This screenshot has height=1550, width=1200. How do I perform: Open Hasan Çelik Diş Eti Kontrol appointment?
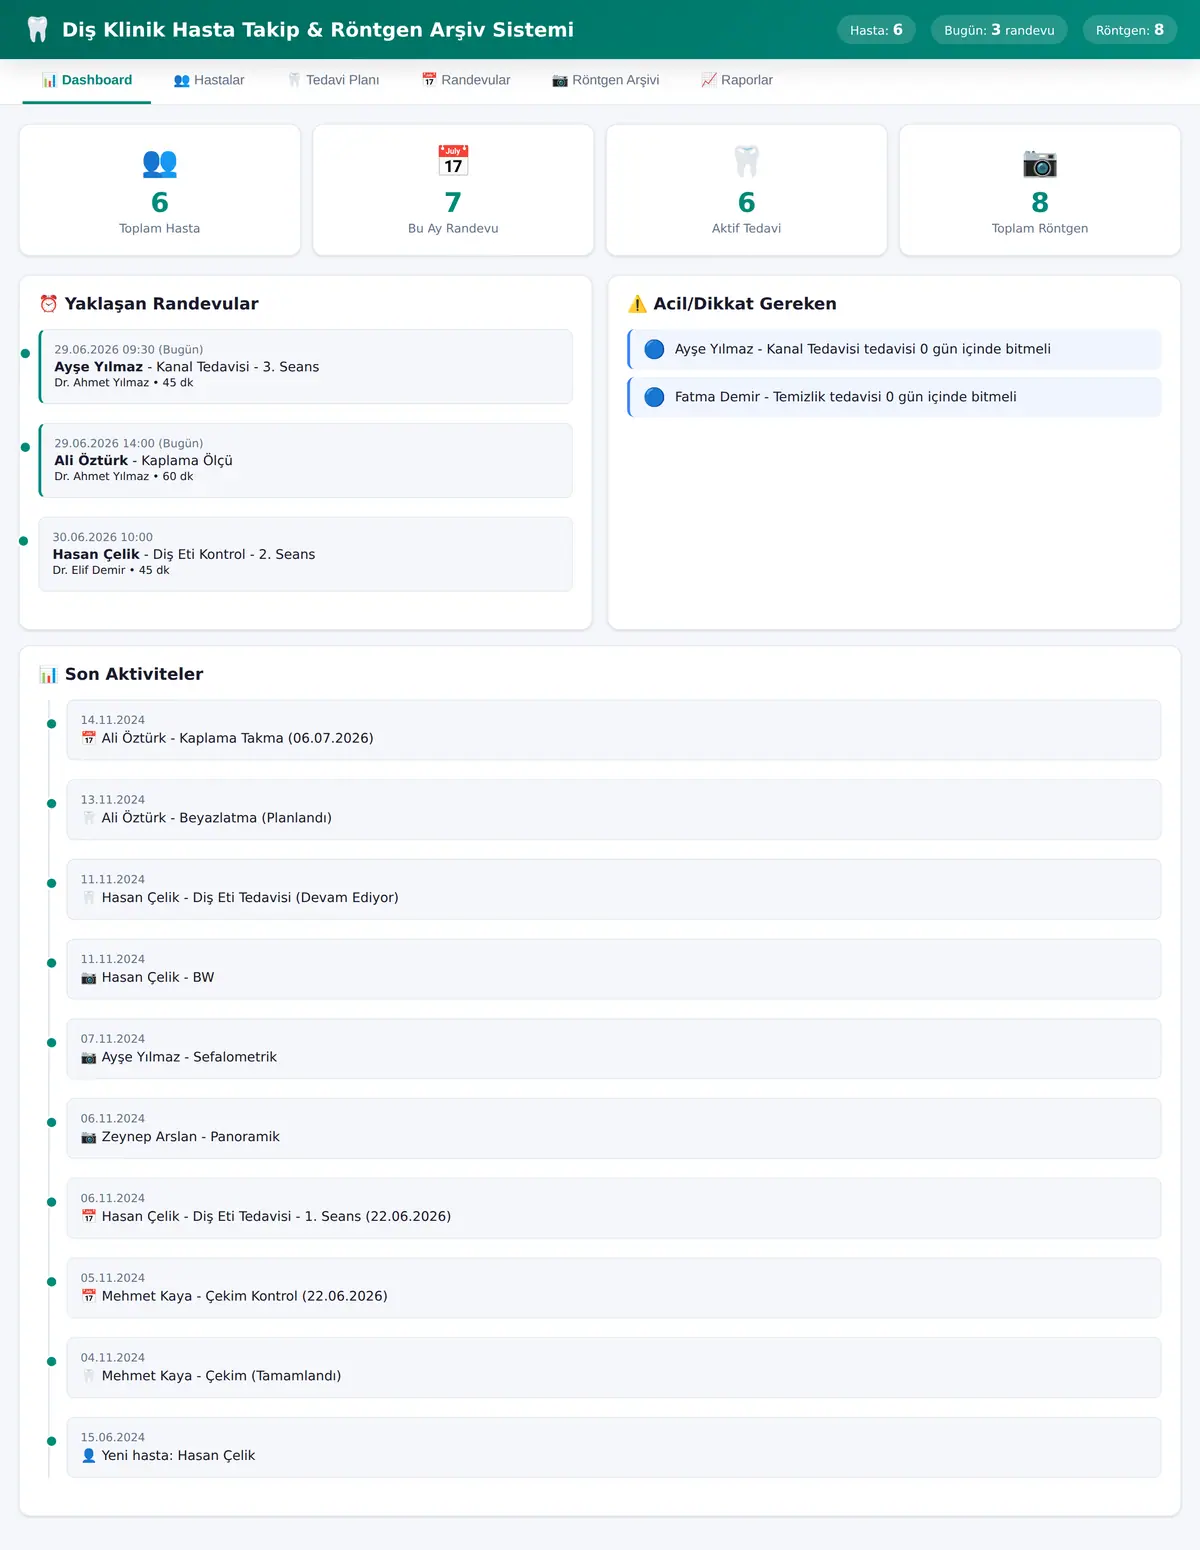306,555
